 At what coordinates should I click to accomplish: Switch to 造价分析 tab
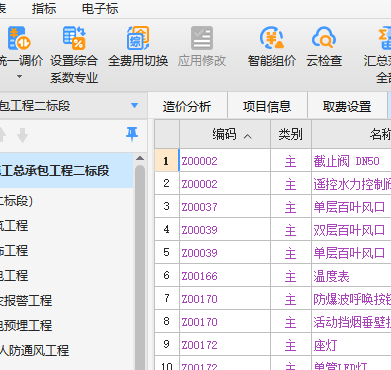(x=187, y=107)
